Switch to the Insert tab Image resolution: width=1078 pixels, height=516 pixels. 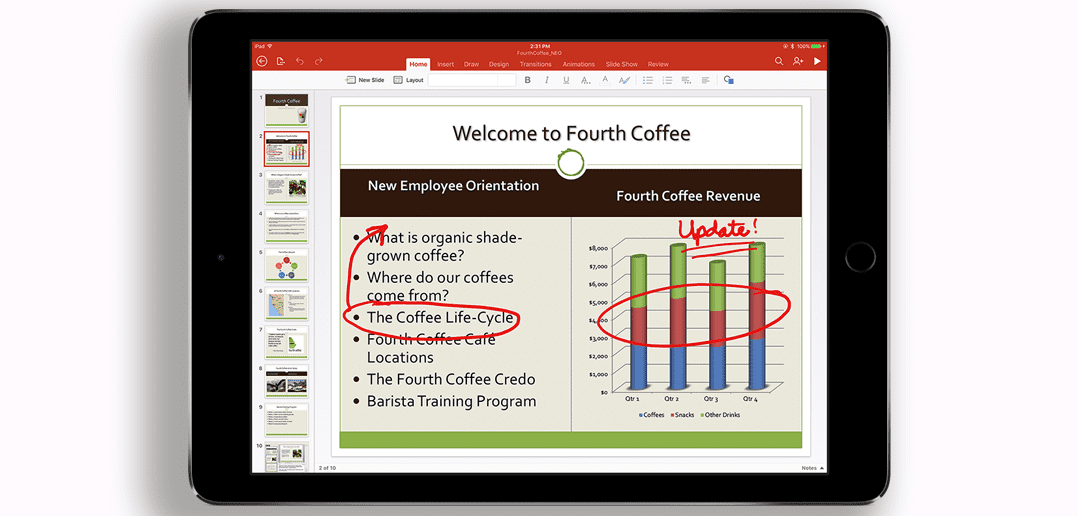(446, 64)
